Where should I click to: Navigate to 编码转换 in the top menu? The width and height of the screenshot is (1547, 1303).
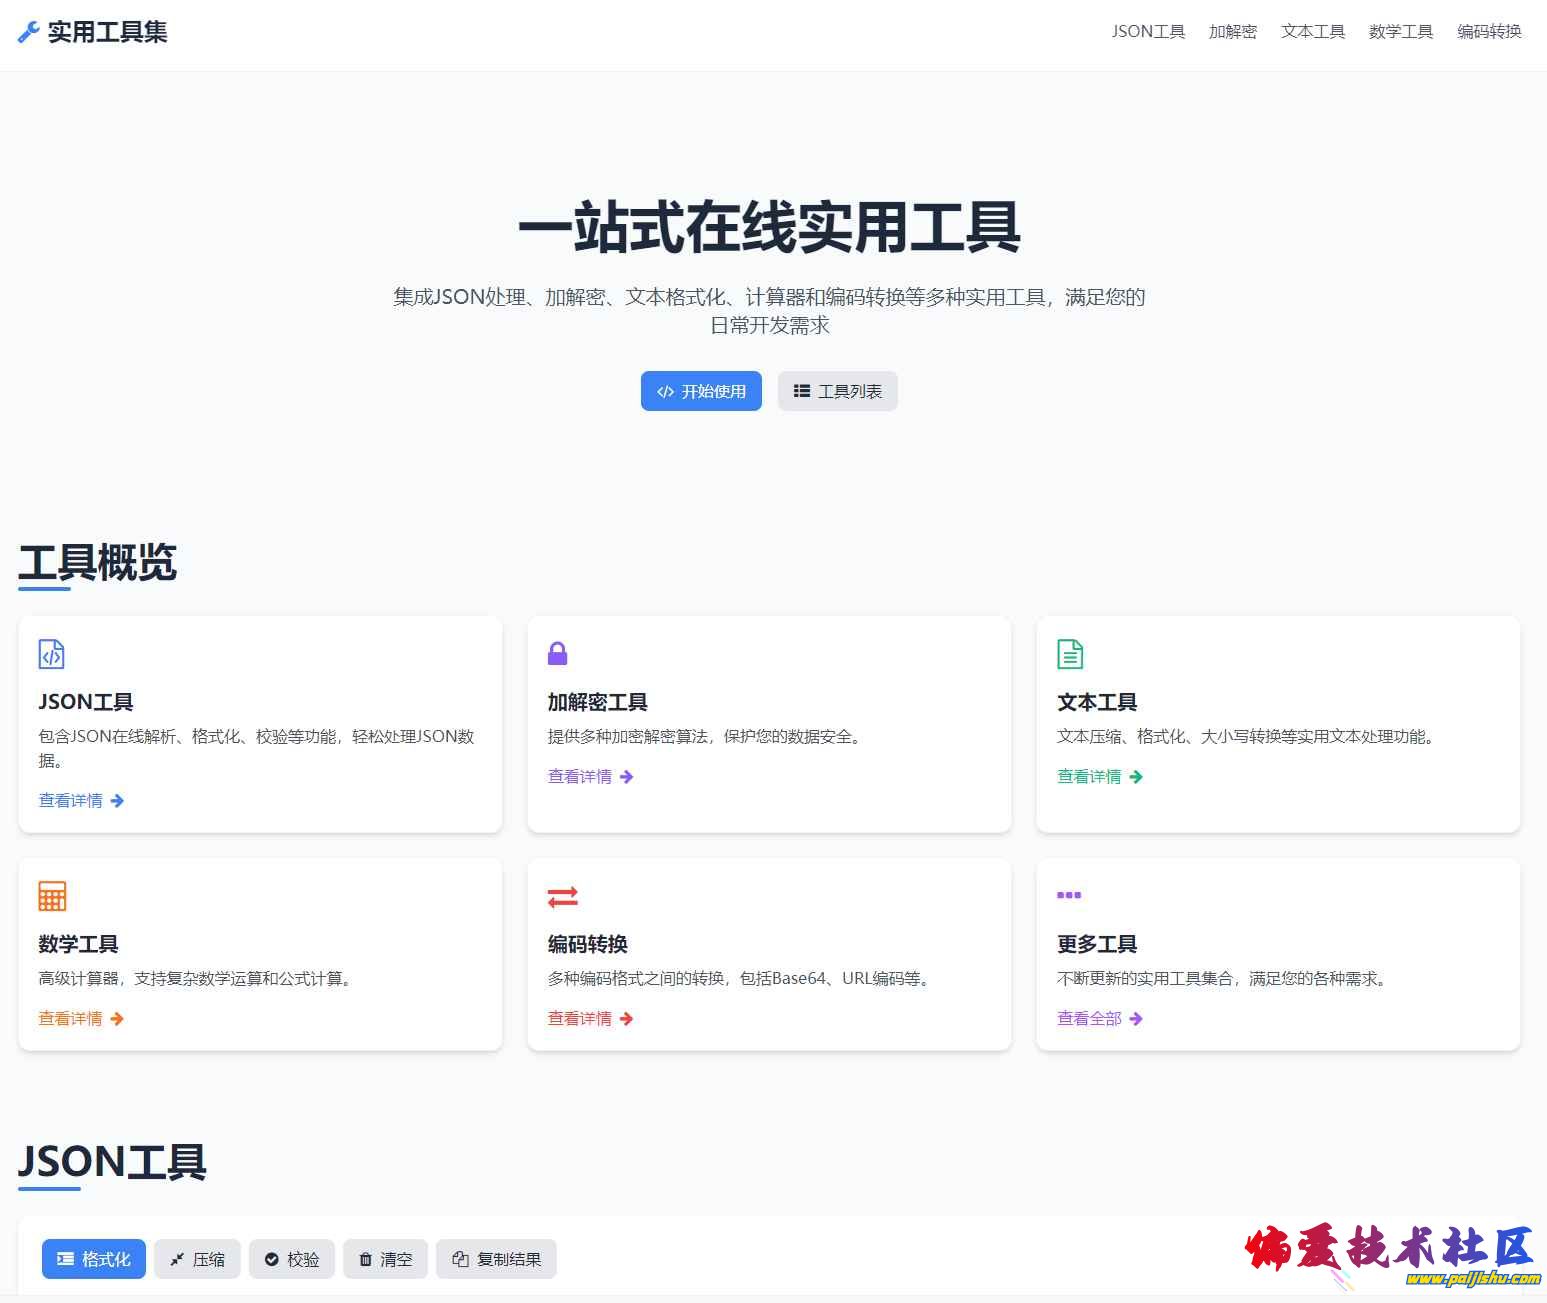point(1489,32)
